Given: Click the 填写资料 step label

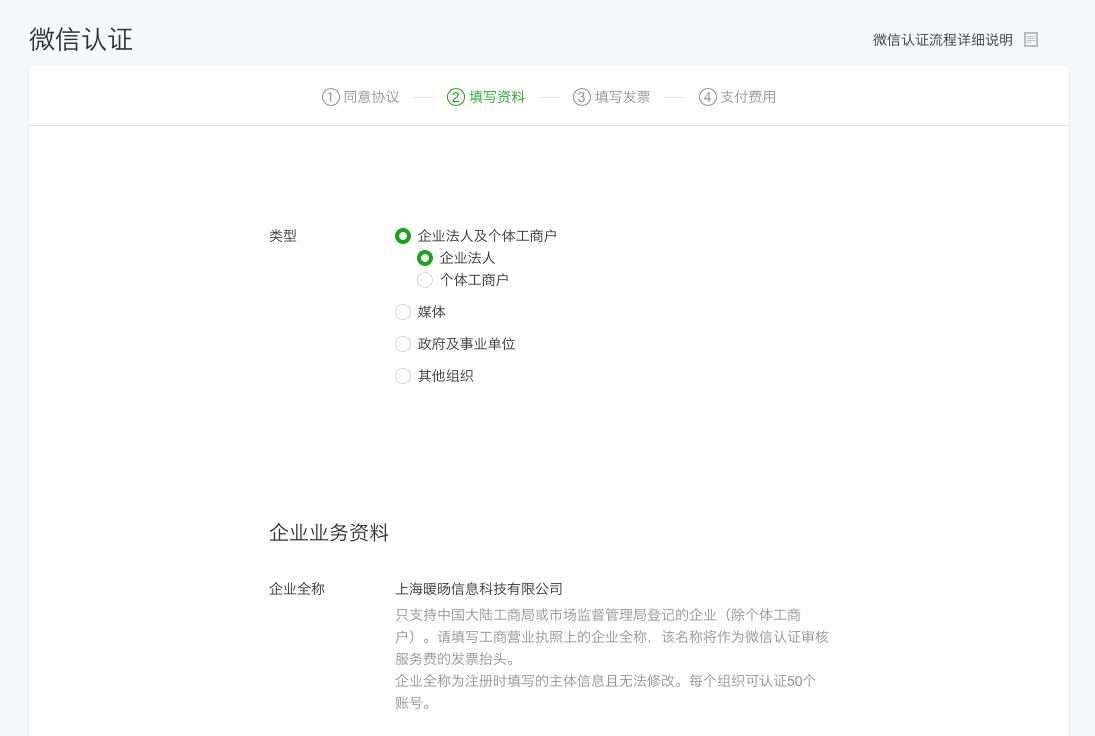Looking at the screenshot, I should click(495, 96).
